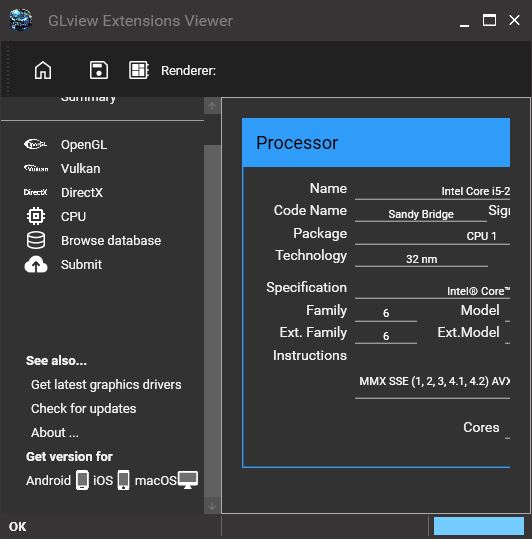Click the Technology field 32 nm

[x=421, y=259]
